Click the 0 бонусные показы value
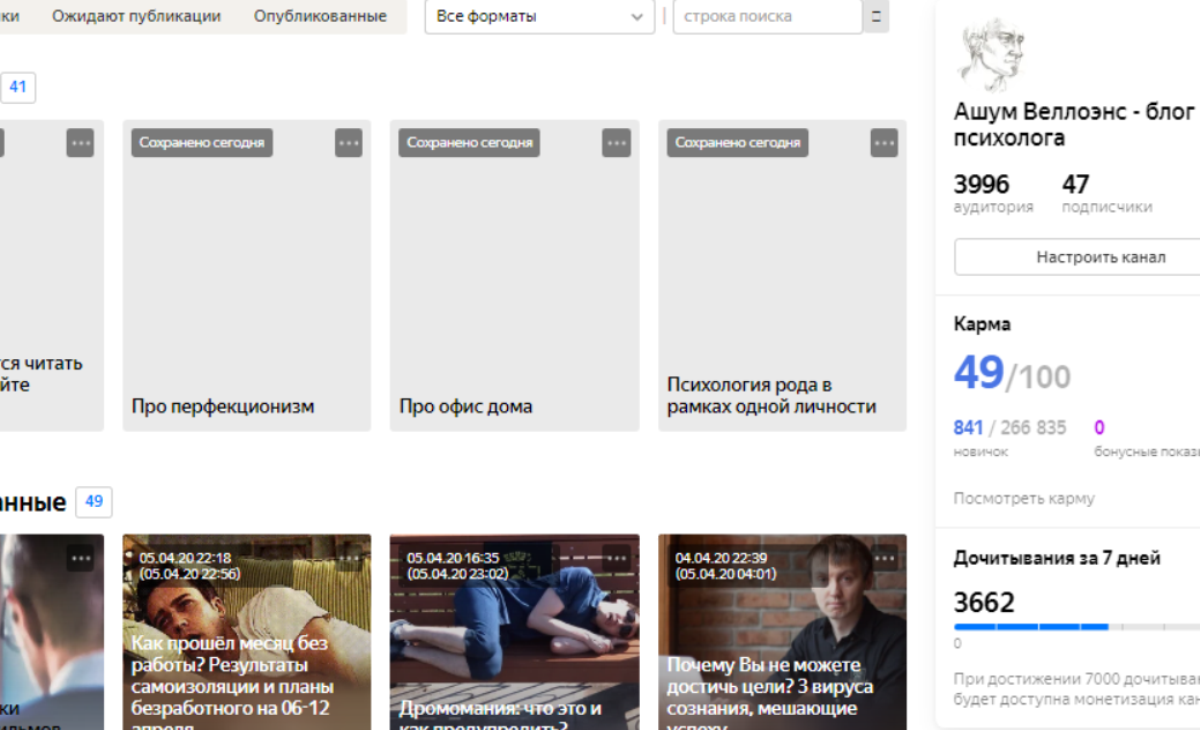 [1099, 428]
